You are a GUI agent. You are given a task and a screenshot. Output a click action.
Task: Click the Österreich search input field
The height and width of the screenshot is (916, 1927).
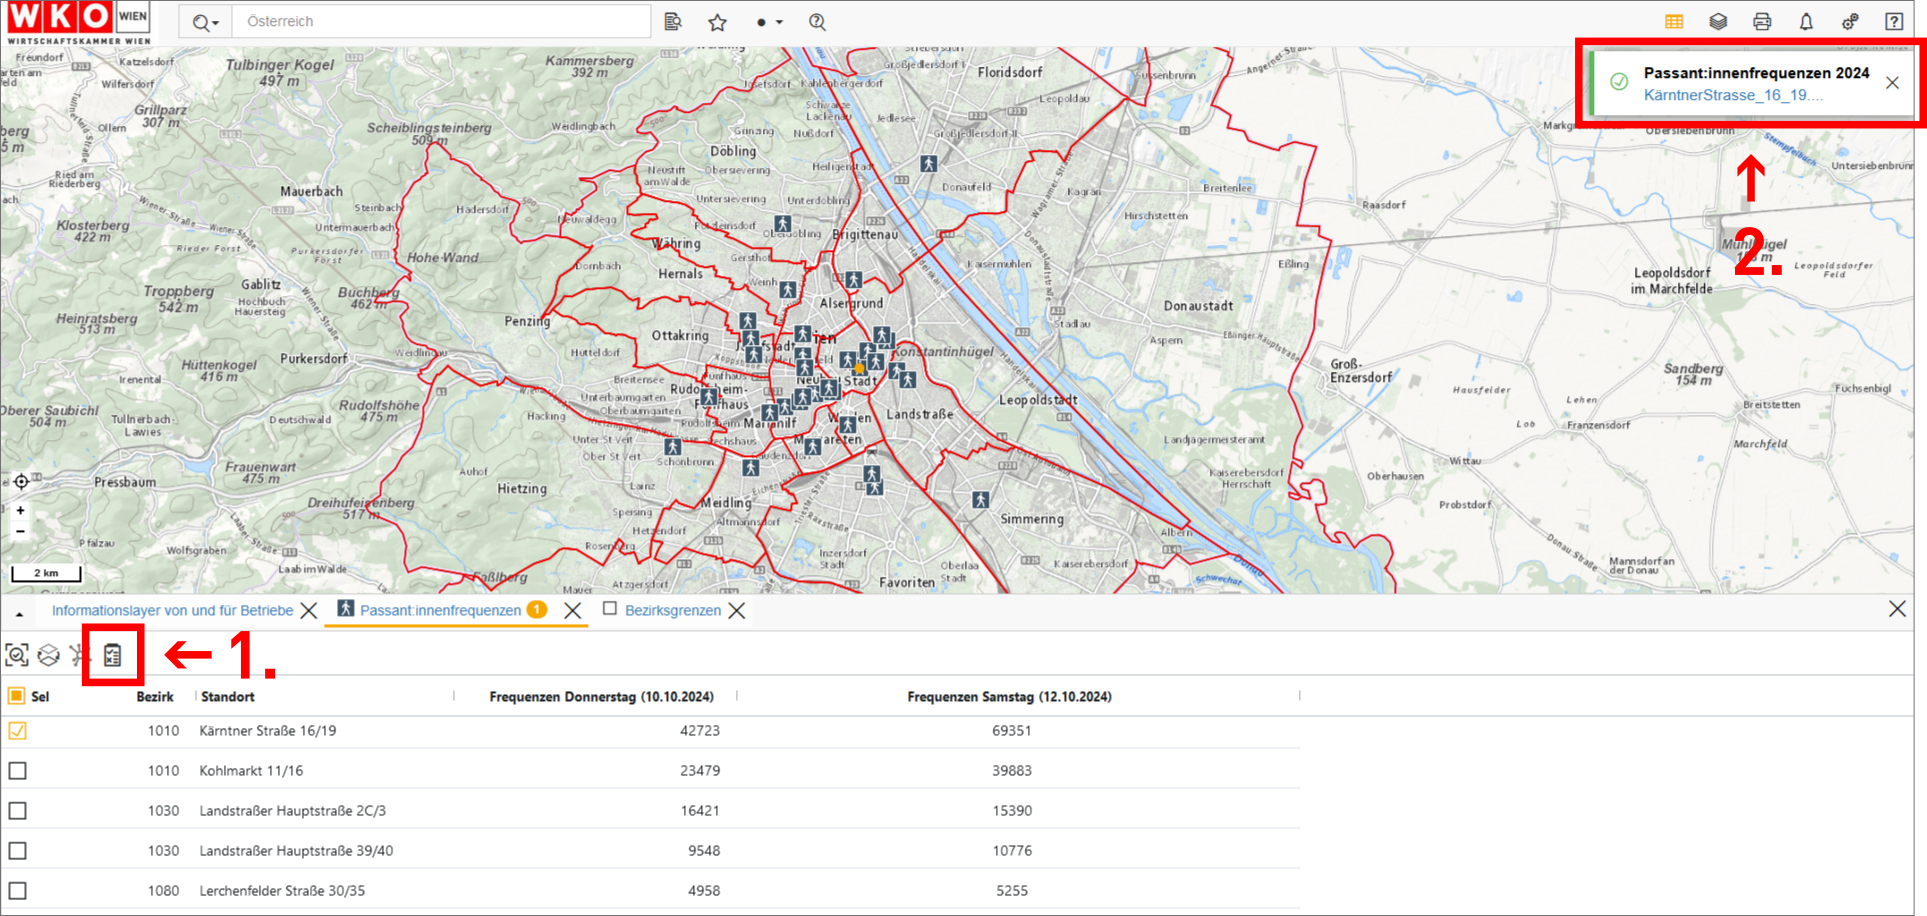440,22
